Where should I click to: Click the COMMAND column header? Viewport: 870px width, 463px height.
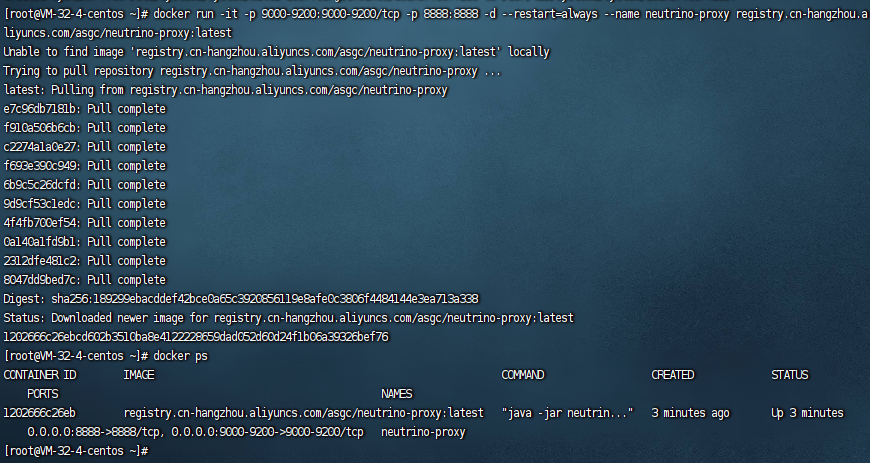pyautogui.click(x=523, y=375)
